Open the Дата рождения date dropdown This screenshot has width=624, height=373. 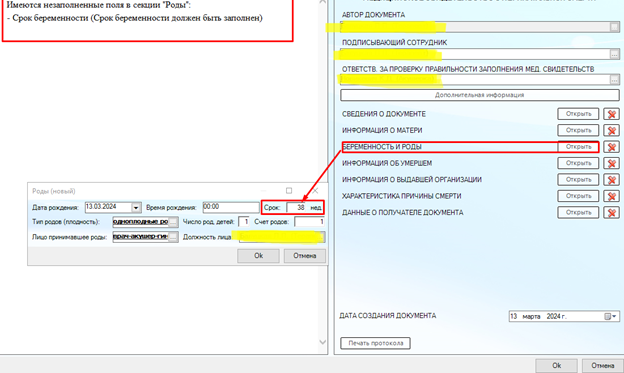(x=136, y=207)
